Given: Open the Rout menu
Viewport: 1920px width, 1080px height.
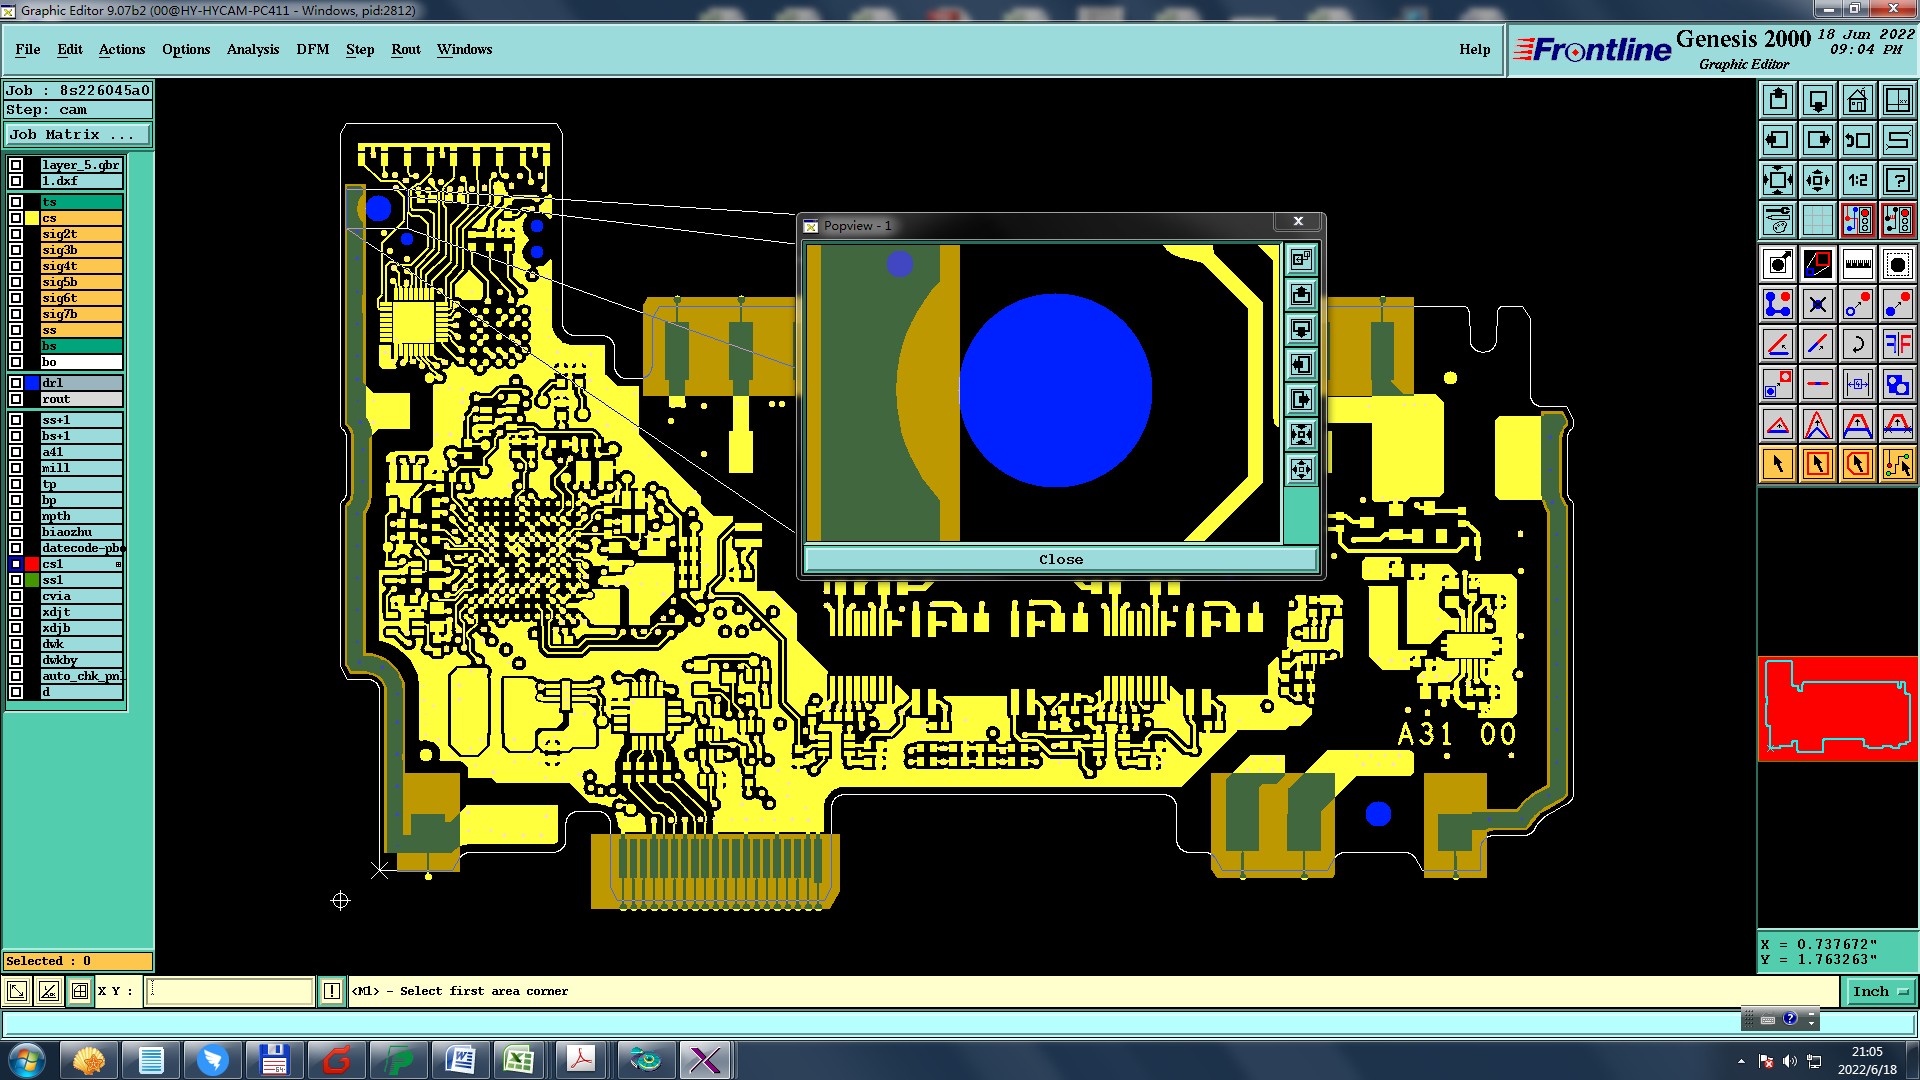Looking at the screenshot, I should click(x=406, y=49).
